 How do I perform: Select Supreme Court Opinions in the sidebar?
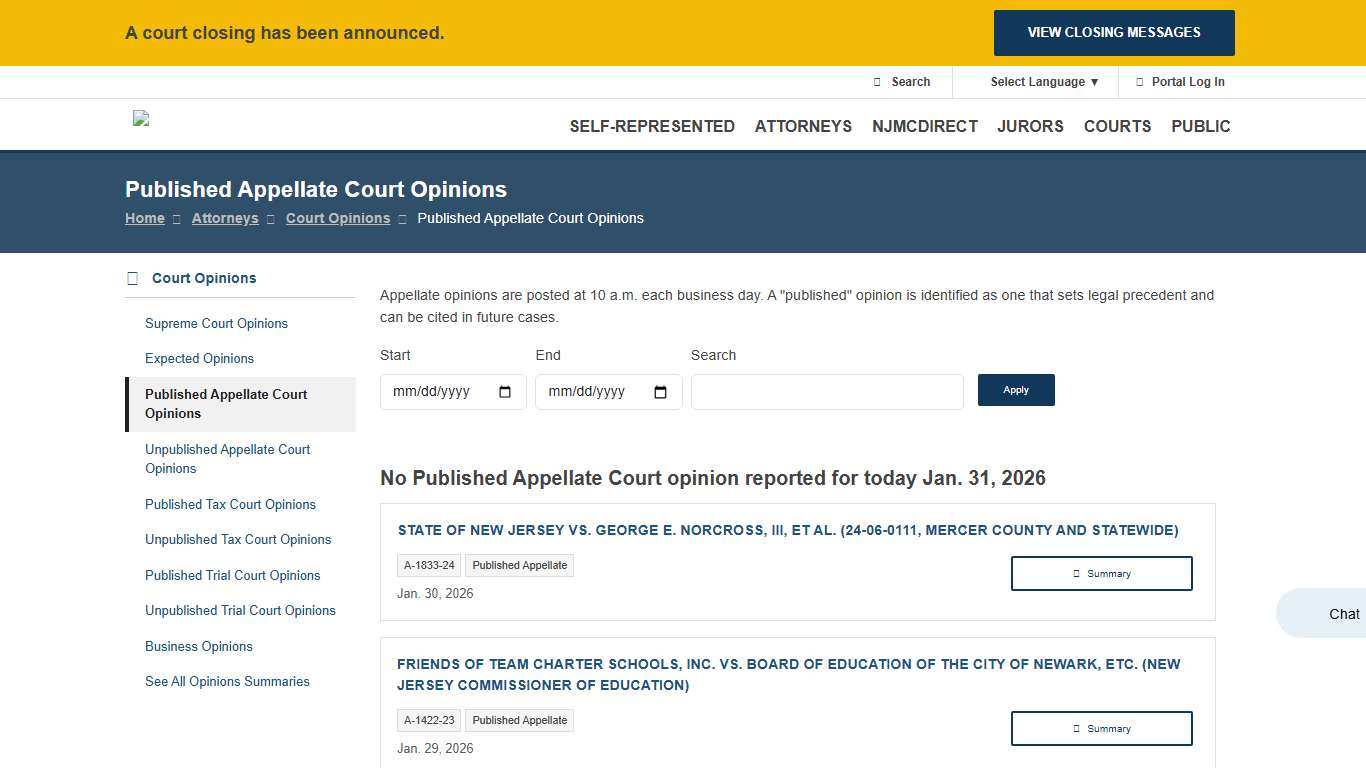pyautogui.click(x=216, y=323)
